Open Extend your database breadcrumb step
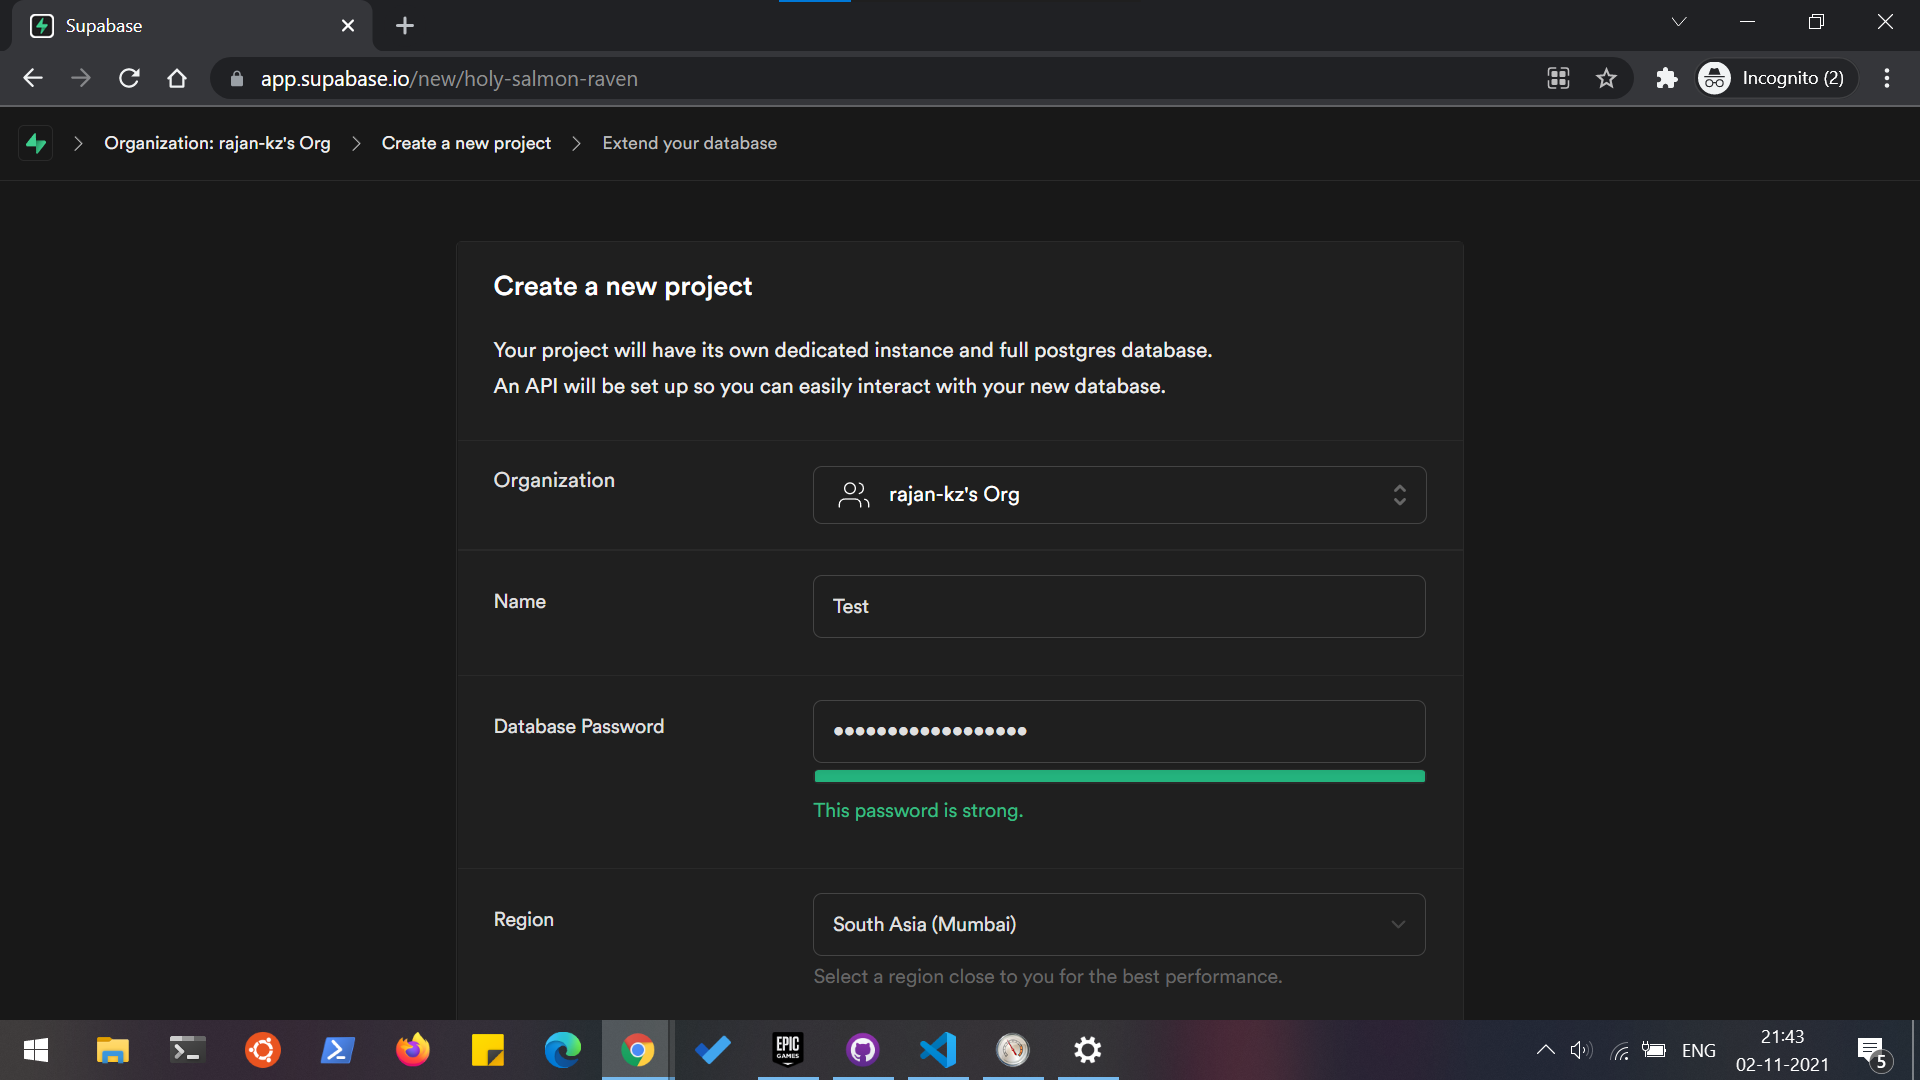The image size is (1920, 1080). click(689, 143)
